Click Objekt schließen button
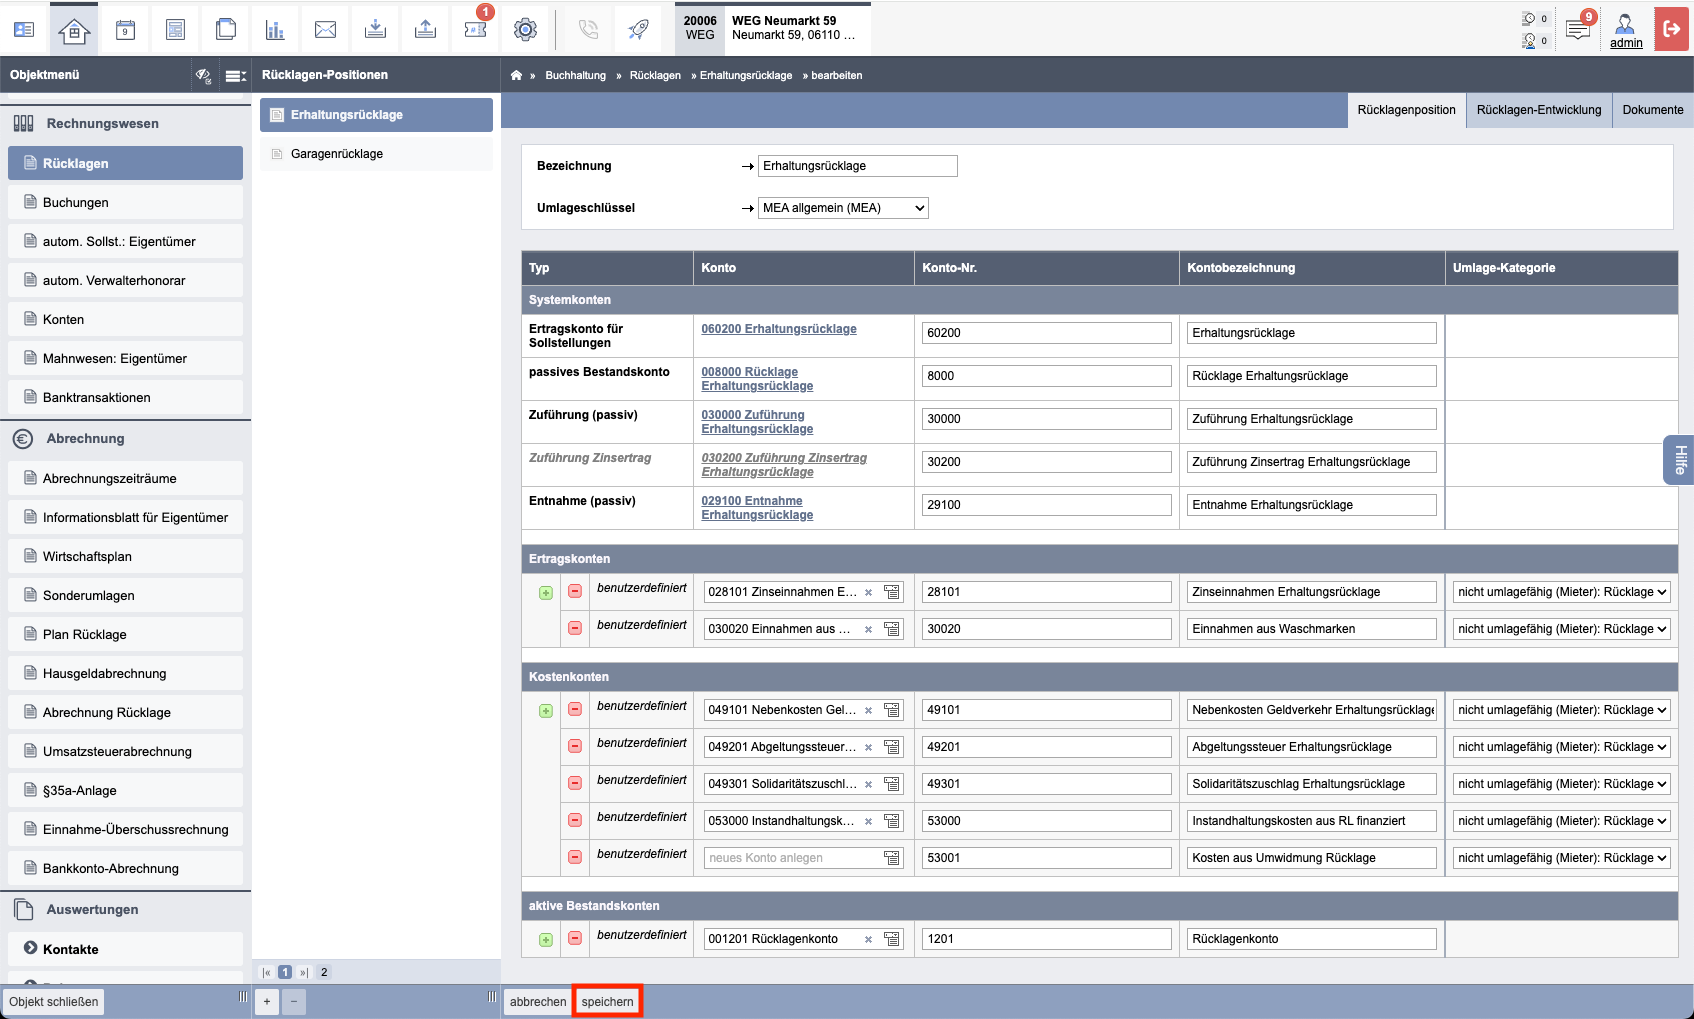 (x=54, y=1001)
